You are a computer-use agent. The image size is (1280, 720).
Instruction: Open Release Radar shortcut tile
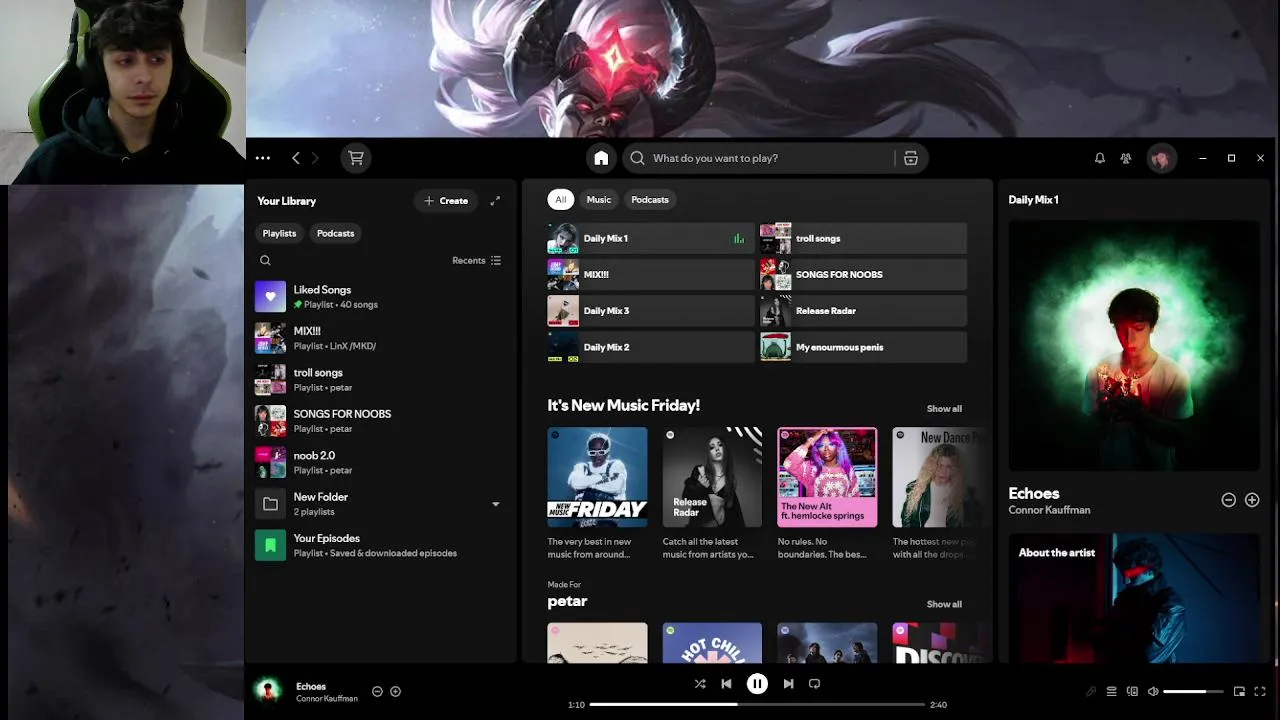(863, 311)
